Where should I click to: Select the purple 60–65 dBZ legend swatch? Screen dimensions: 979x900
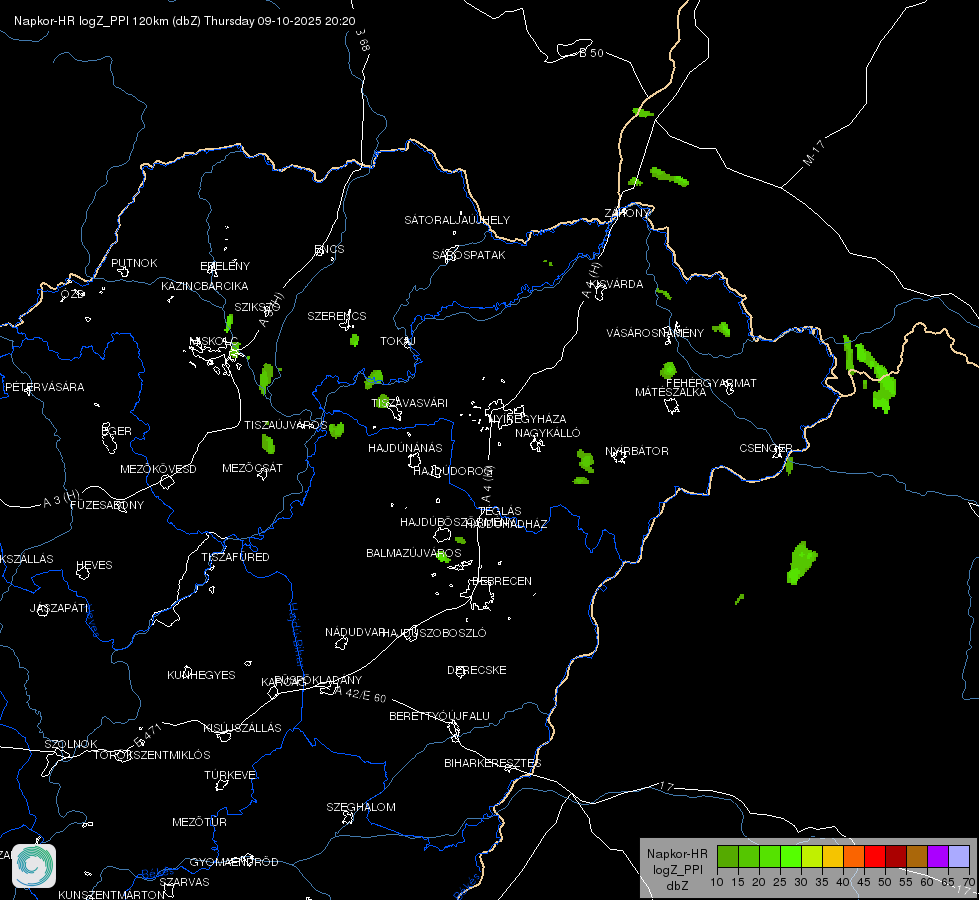(938, 857)
